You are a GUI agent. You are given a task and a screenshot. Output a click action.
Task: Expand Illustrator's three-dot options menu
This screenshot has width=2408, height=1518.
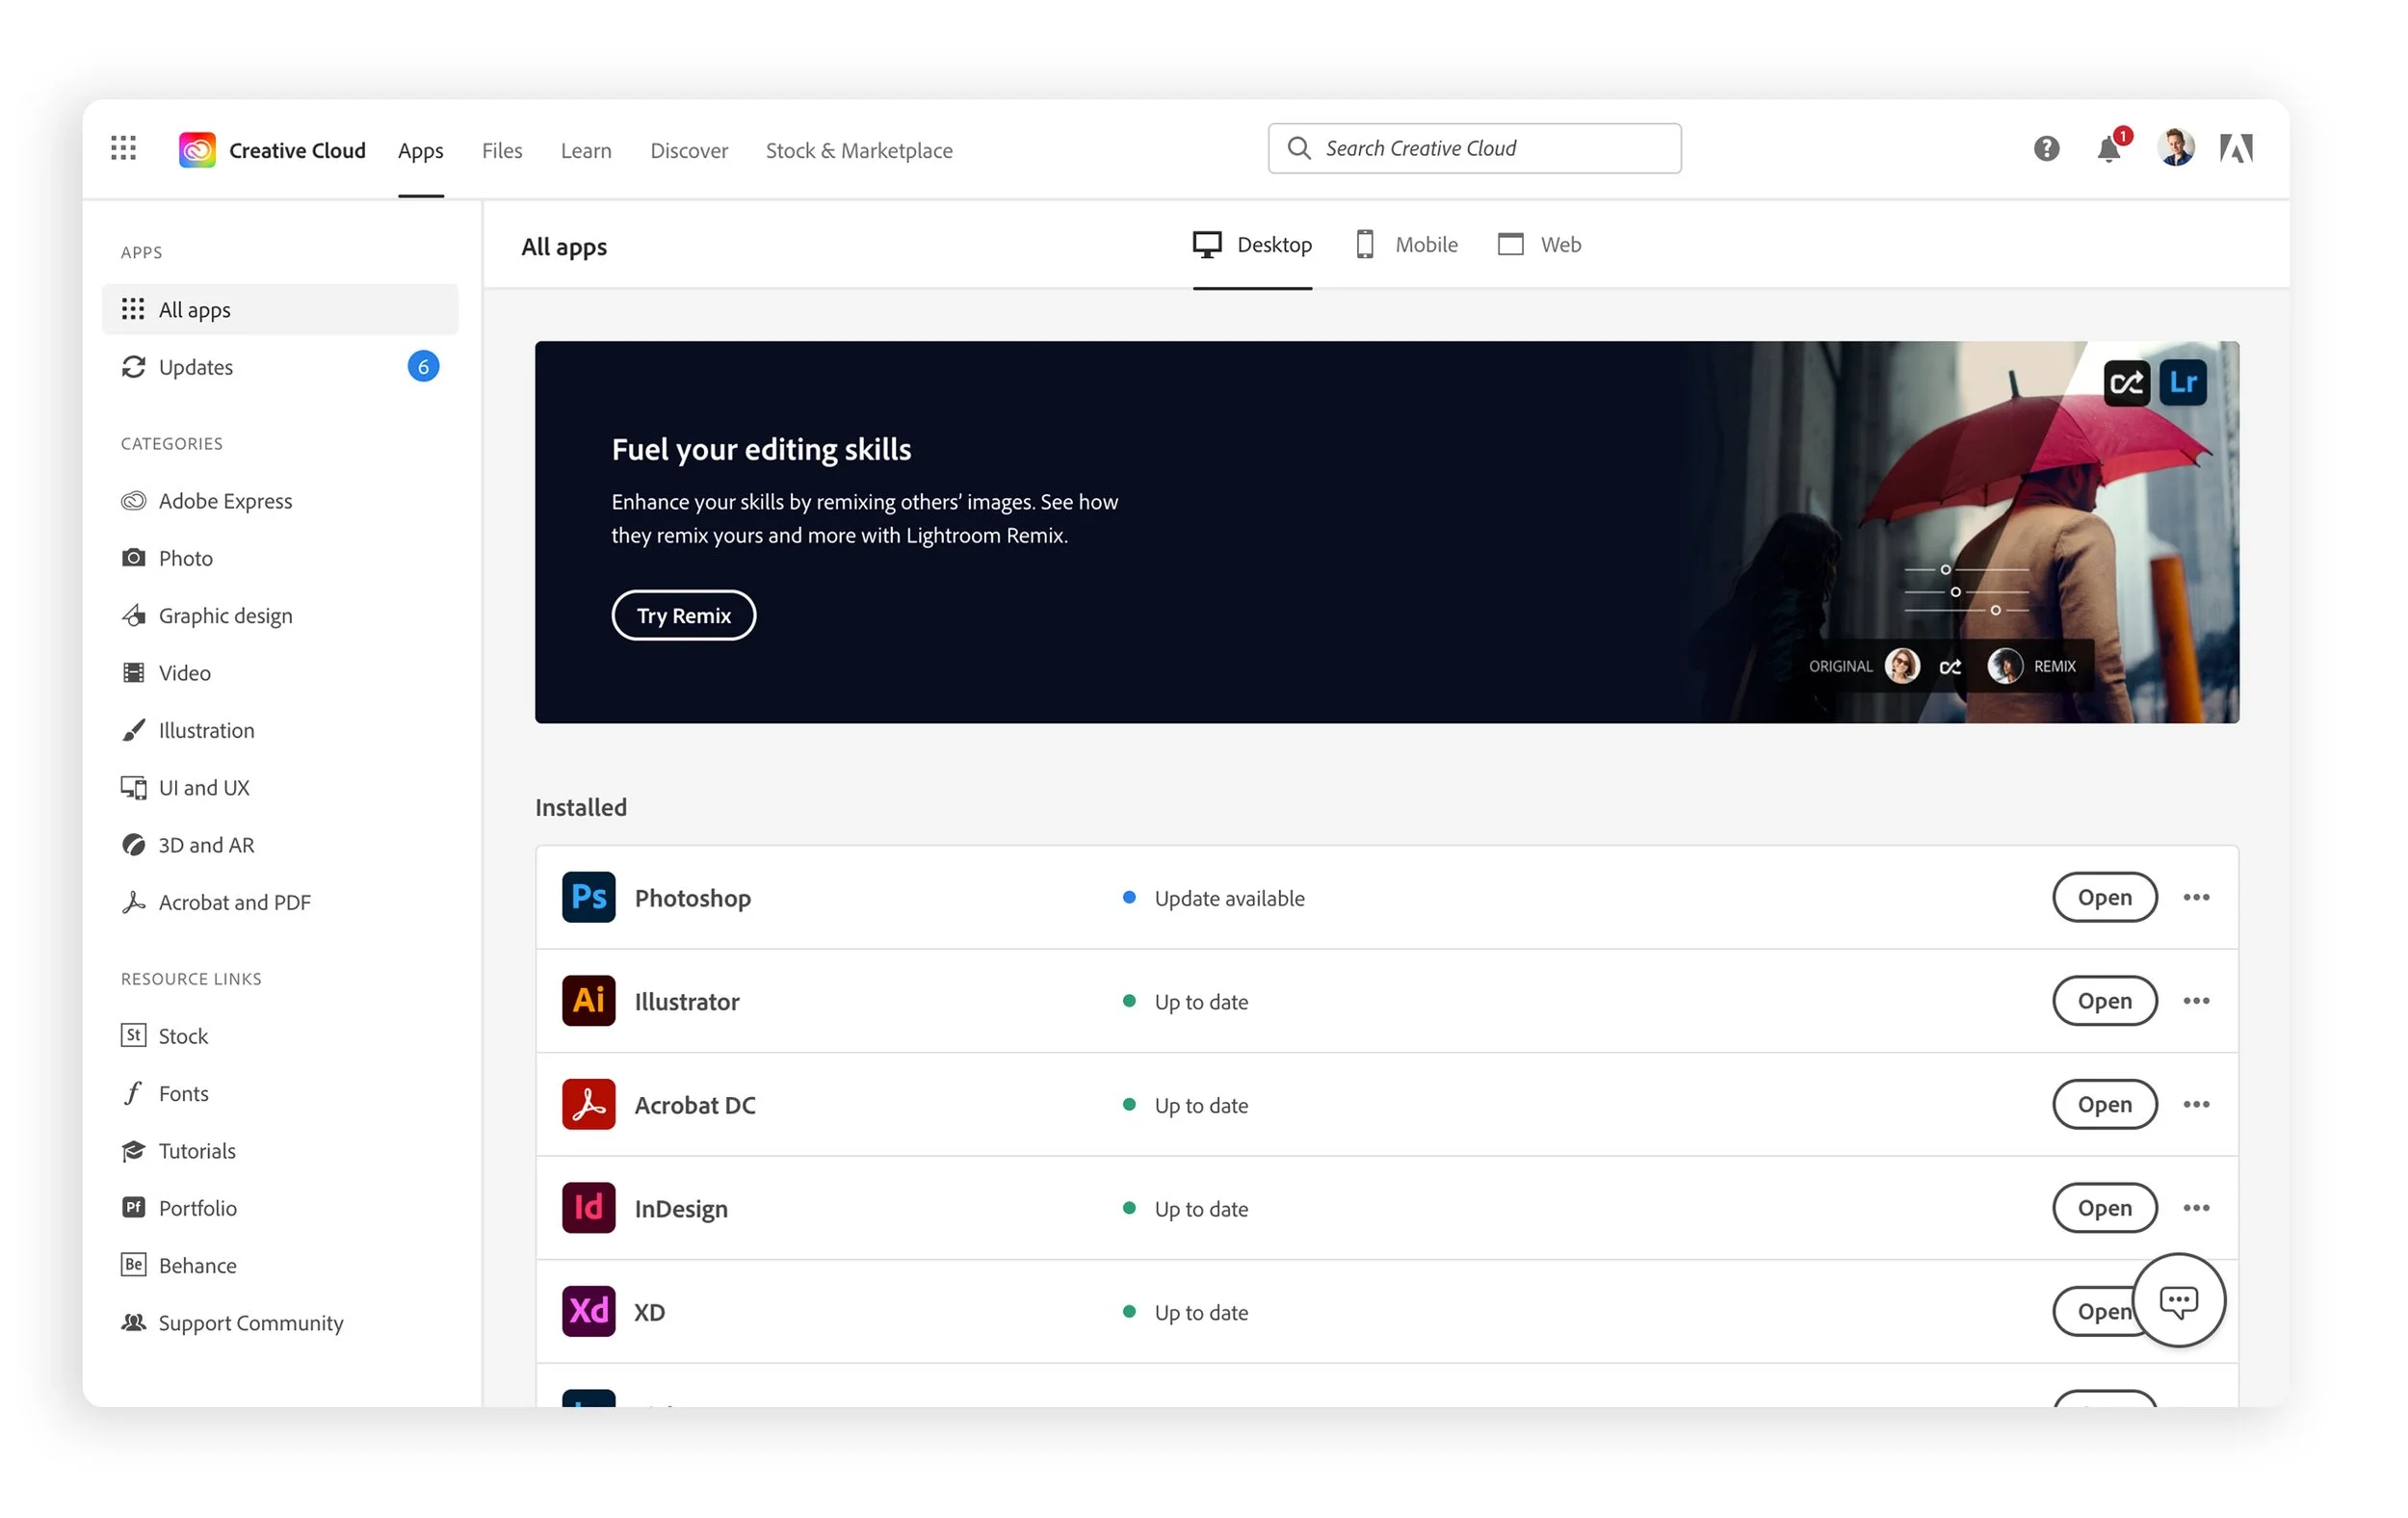[x=2196, y=1000]
